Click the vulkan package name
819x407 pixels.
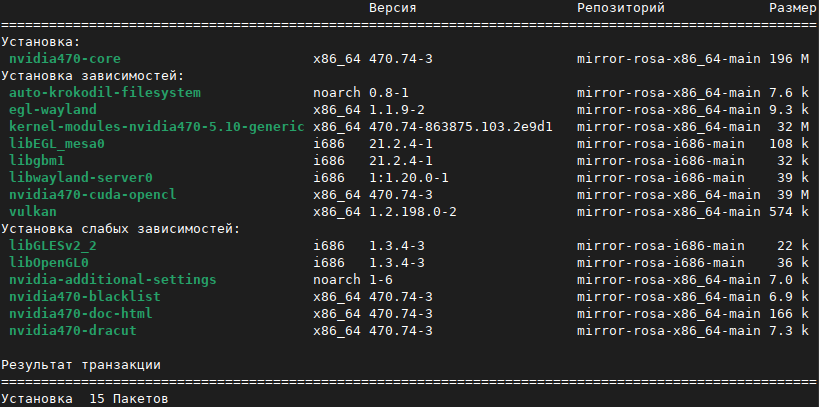32,212
